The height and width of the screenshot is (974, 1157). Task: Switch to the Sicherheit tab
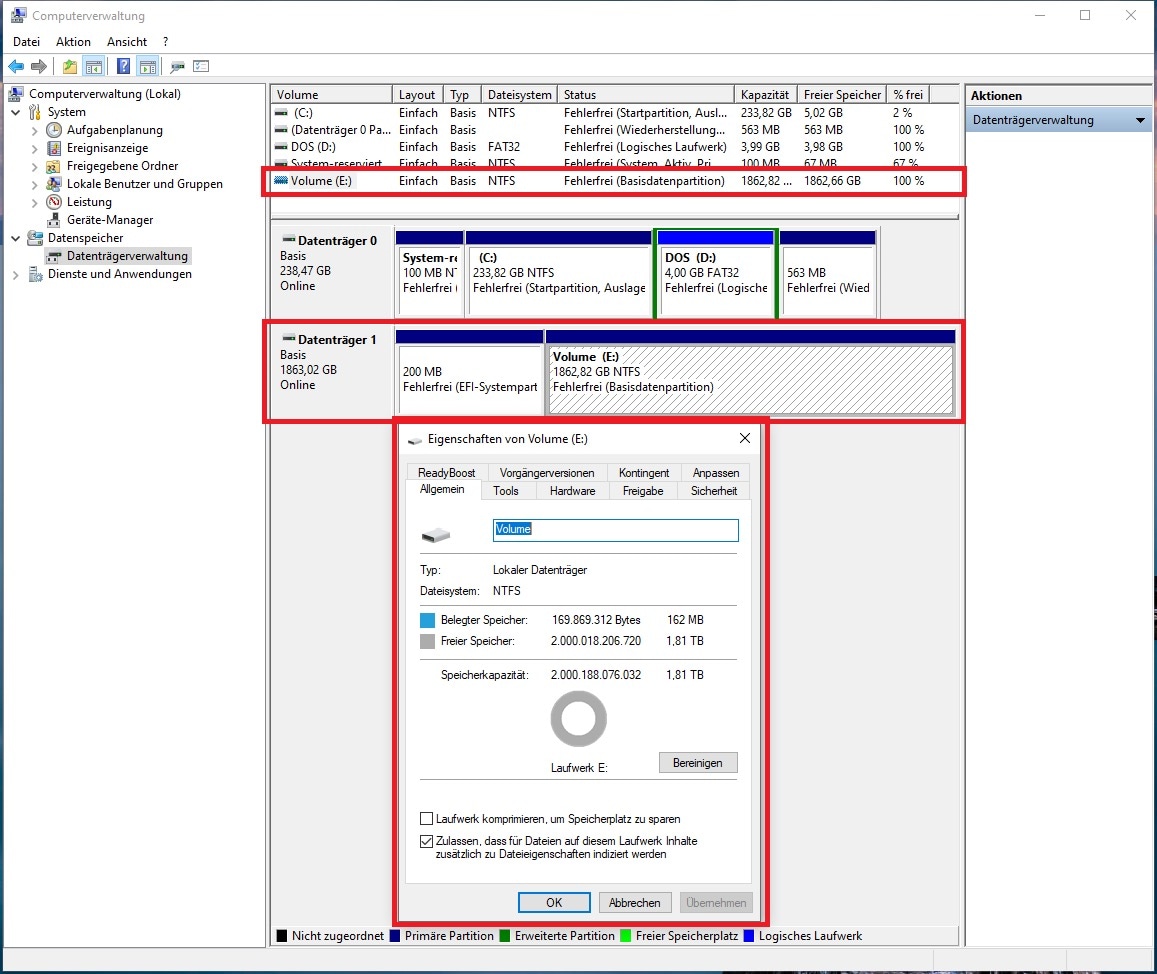tap(714, 491)
